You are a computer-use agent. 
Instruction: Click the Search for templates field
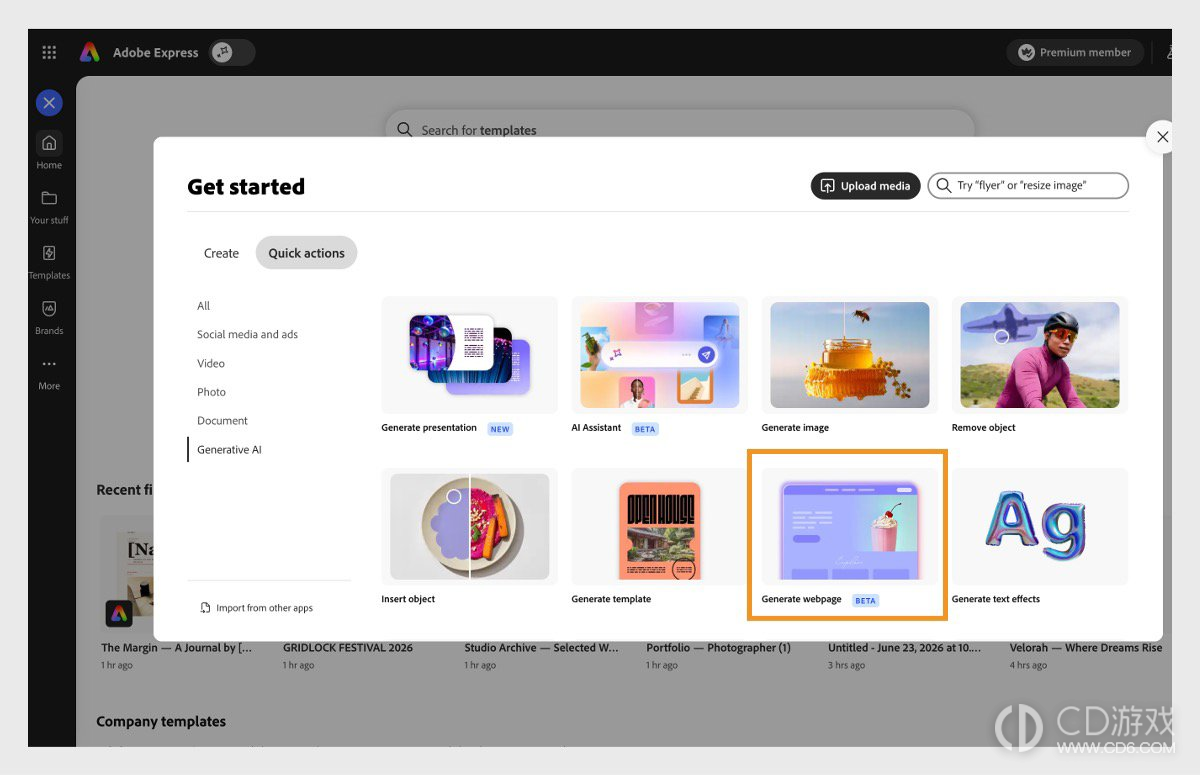pos(680,129)
